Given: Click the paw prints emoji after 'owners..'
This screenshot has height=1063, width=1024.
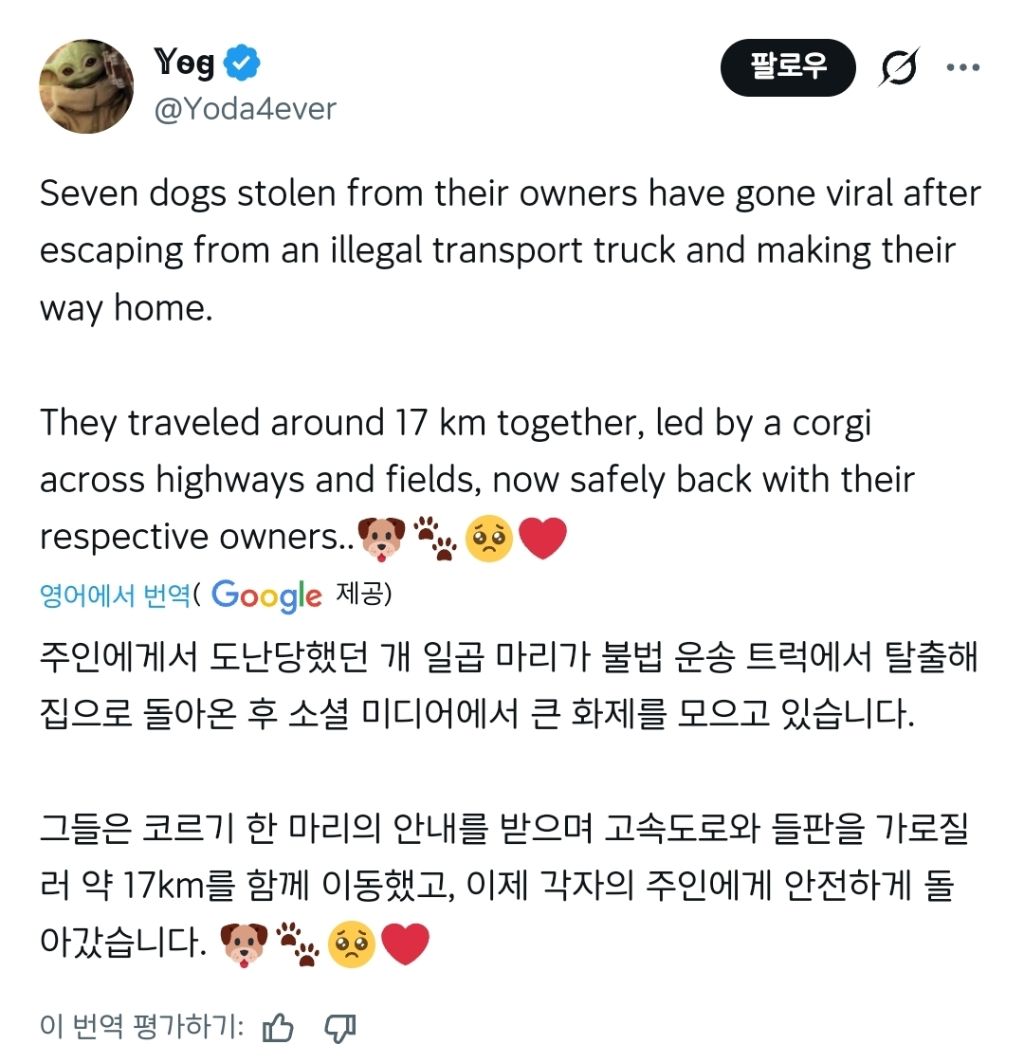Looking at the screenshot, I should coord(435,538).
